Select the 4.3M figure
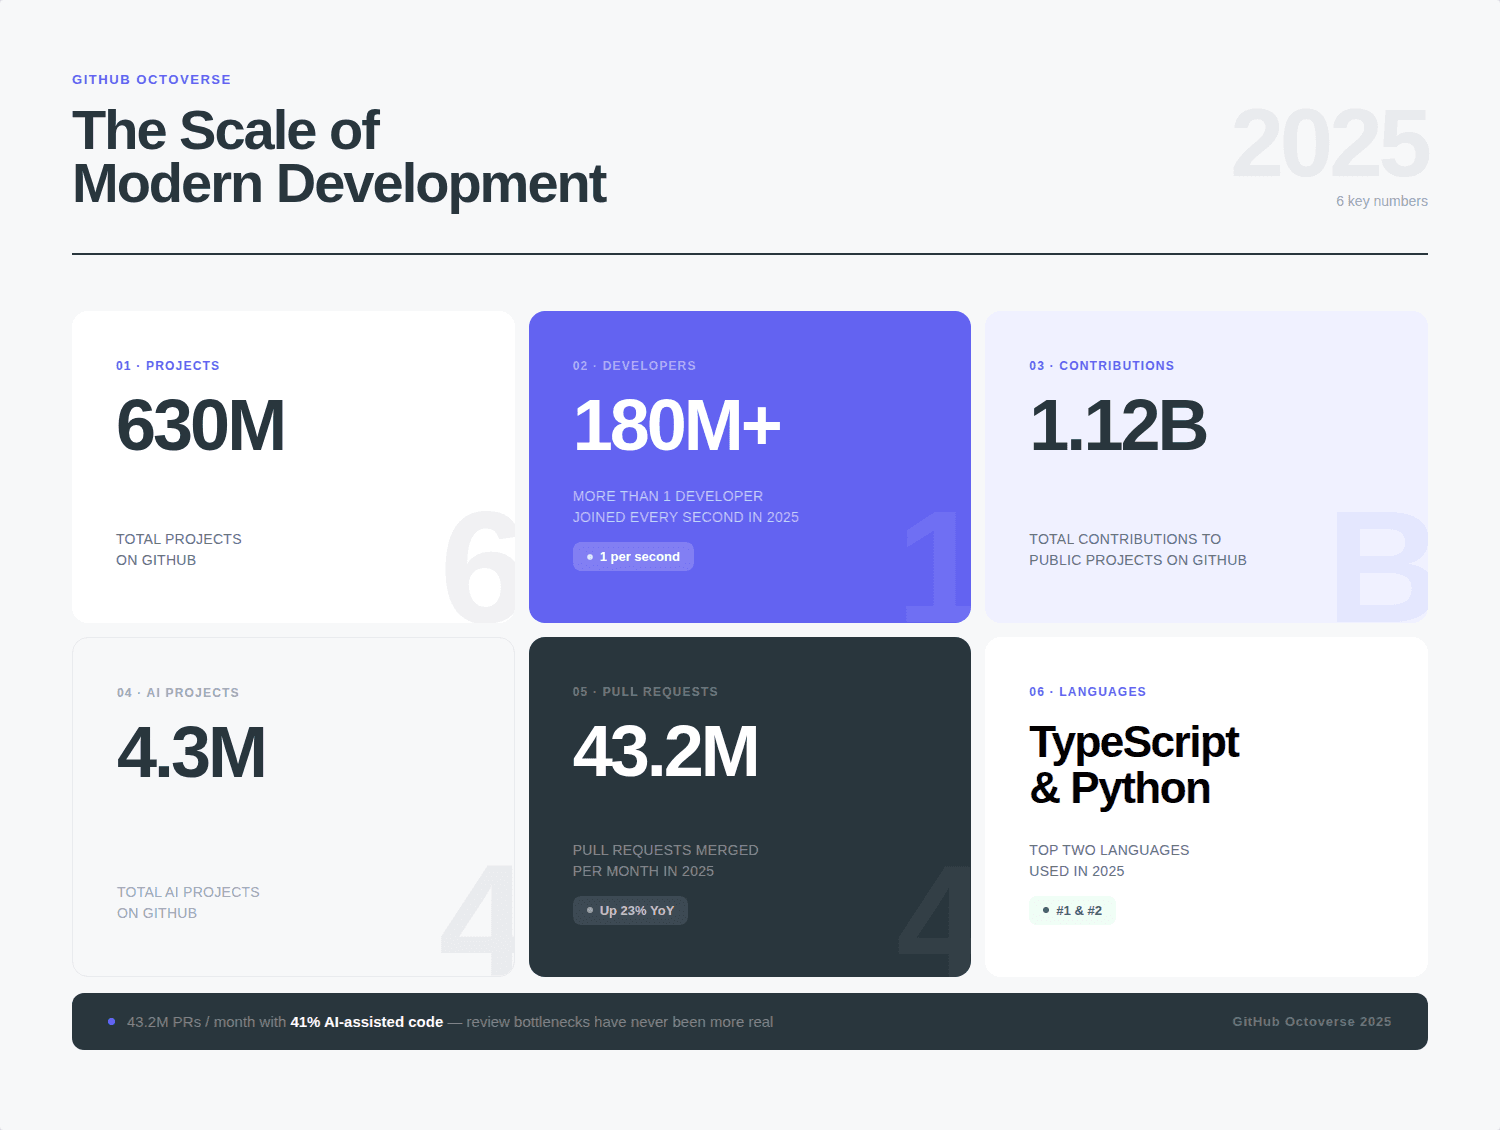1500x1130 pixels. [x=191, y=753]
